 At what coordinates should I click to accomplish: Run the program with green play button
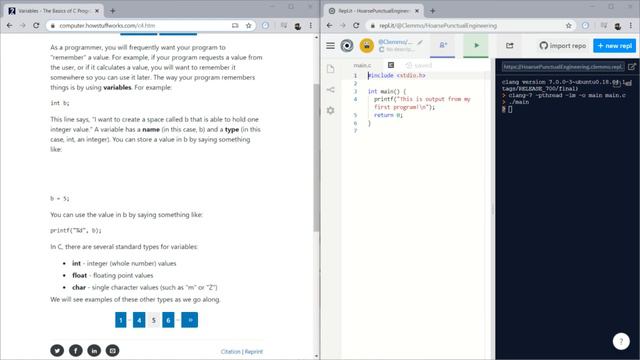(x=476, y=45)
